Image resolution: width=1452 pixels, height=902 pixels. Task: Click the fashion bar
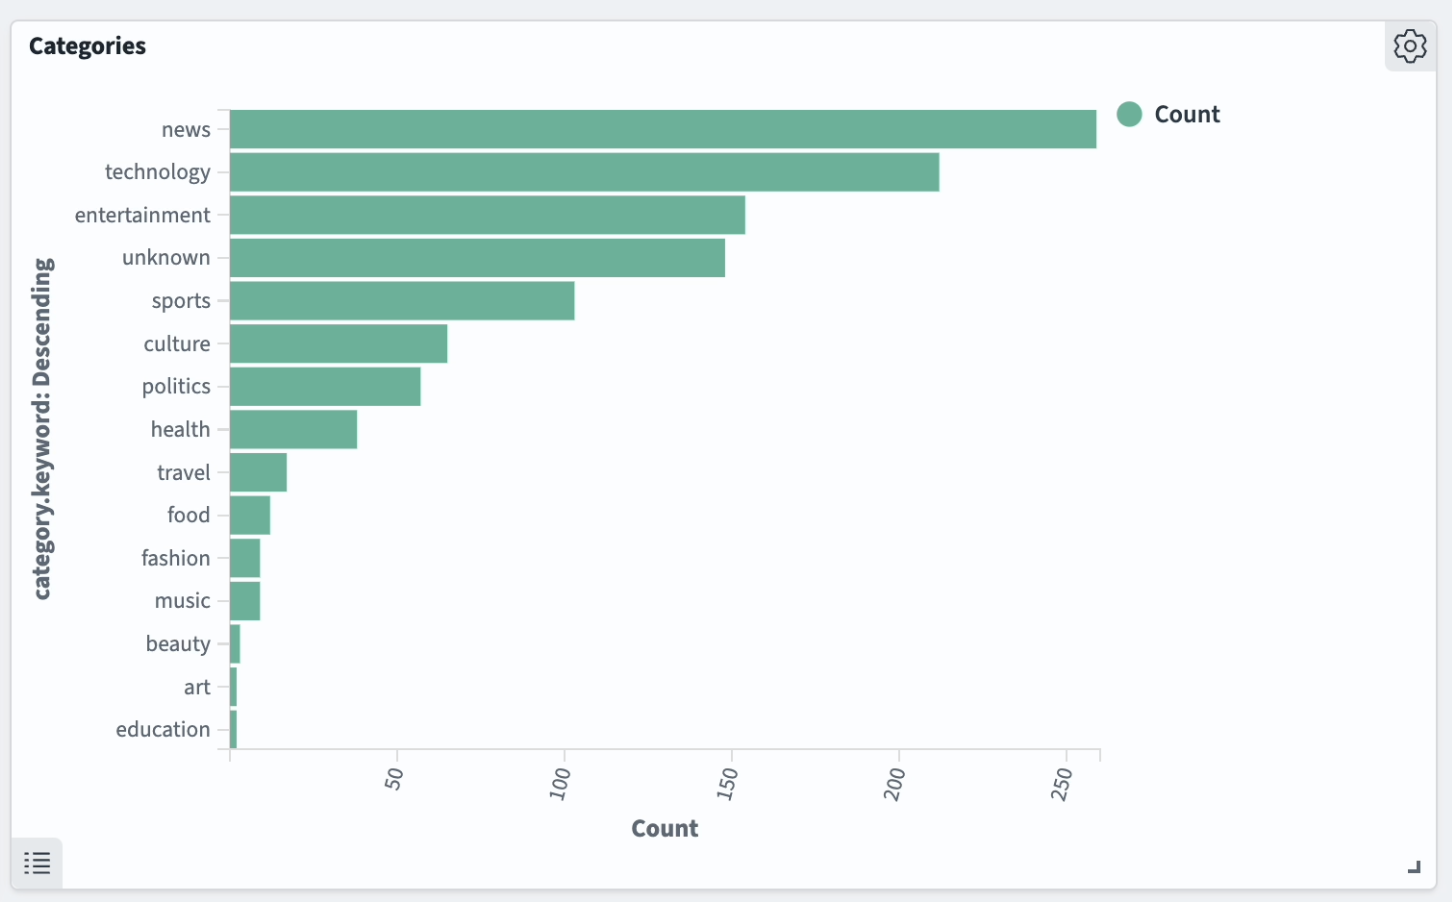pyautogui.click(x=245, y=558)
